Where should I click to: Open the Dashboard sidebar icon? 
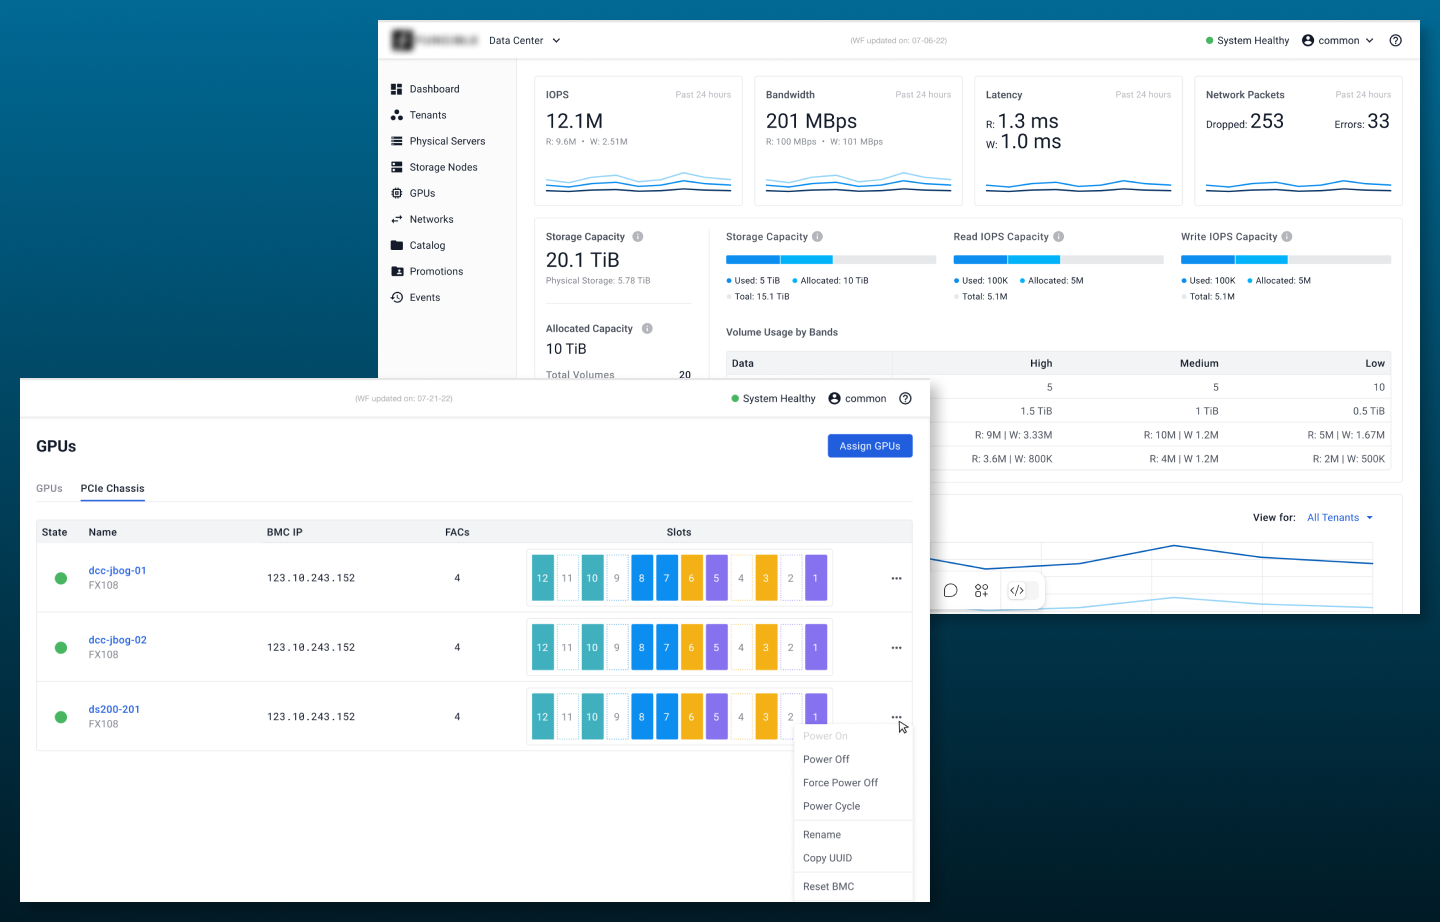click(x=397, y=89)
